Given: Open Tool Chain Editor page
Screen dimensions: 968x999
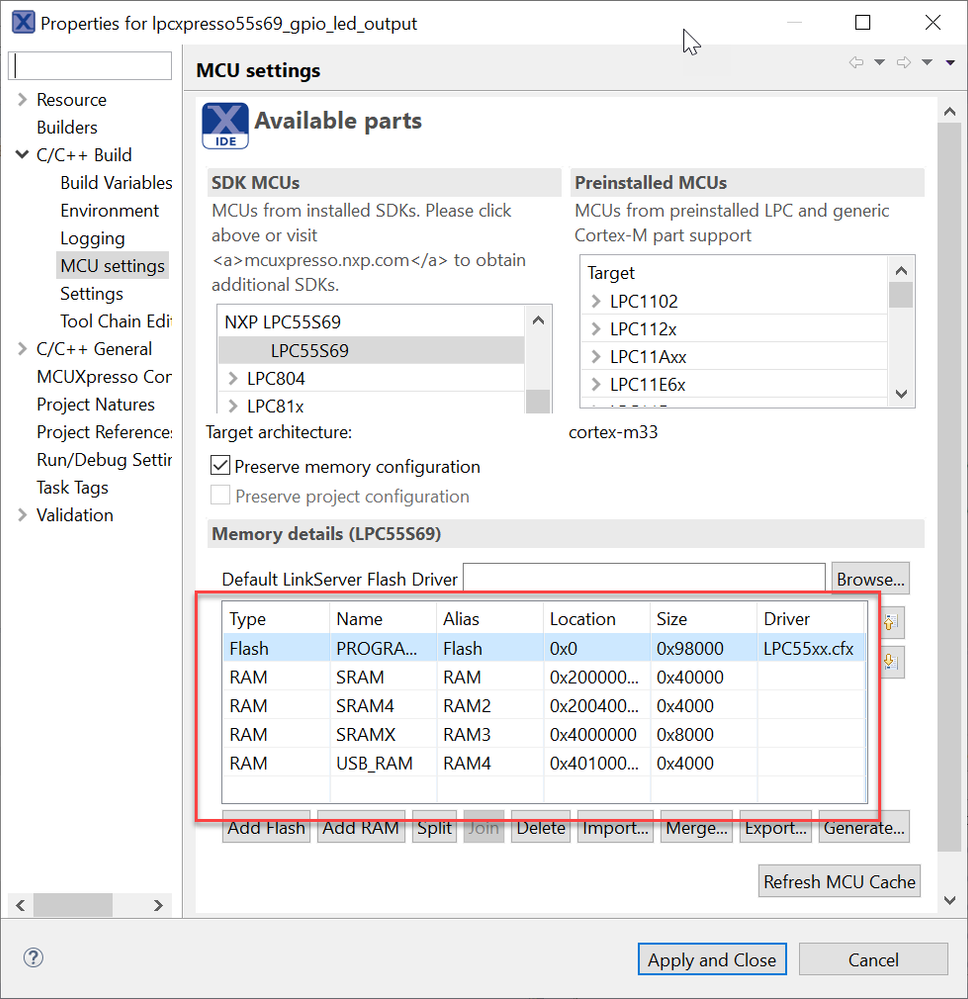Looking at the screenshot, I should pos(115,321).
